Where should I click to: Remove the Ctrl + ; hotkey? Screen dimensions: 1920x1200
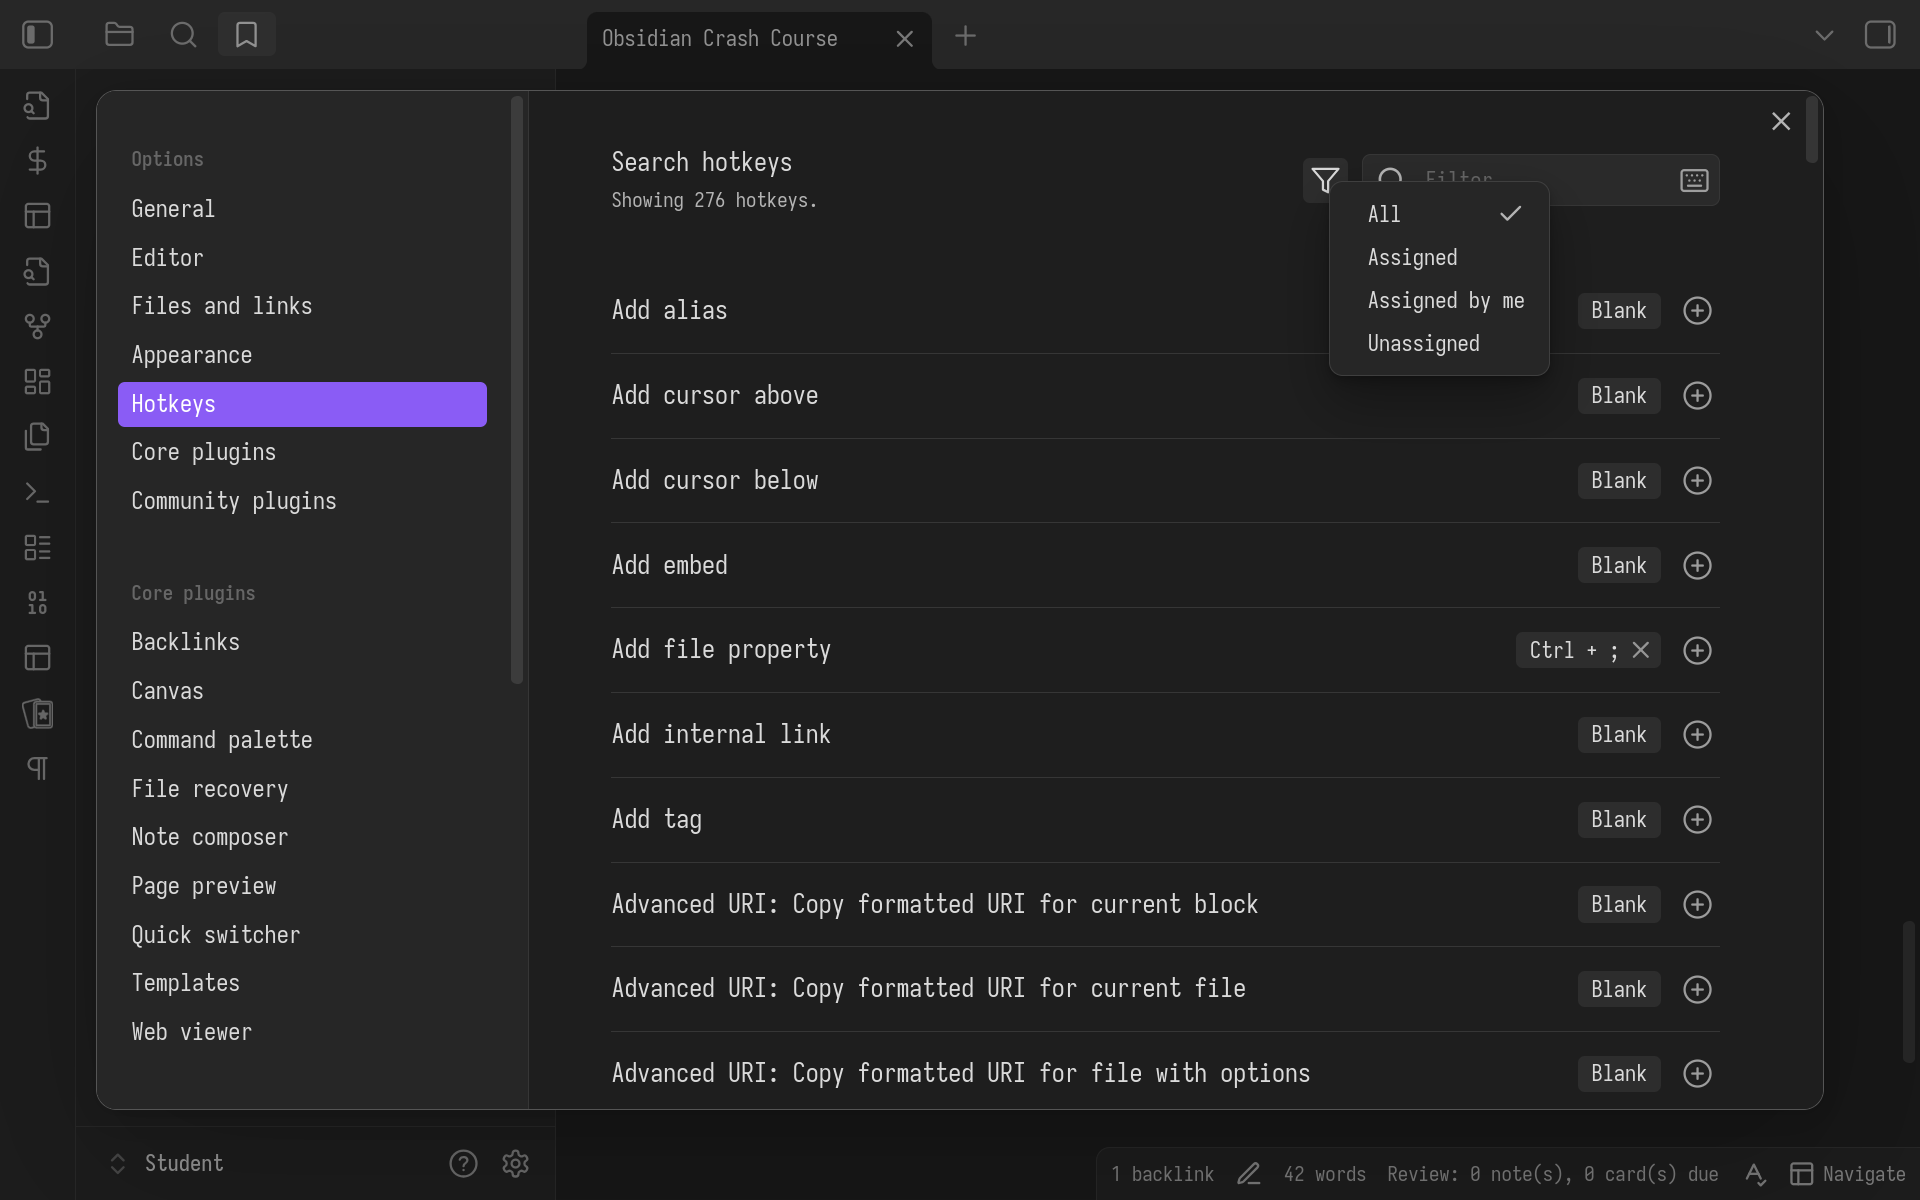(x=1641, y=650)
